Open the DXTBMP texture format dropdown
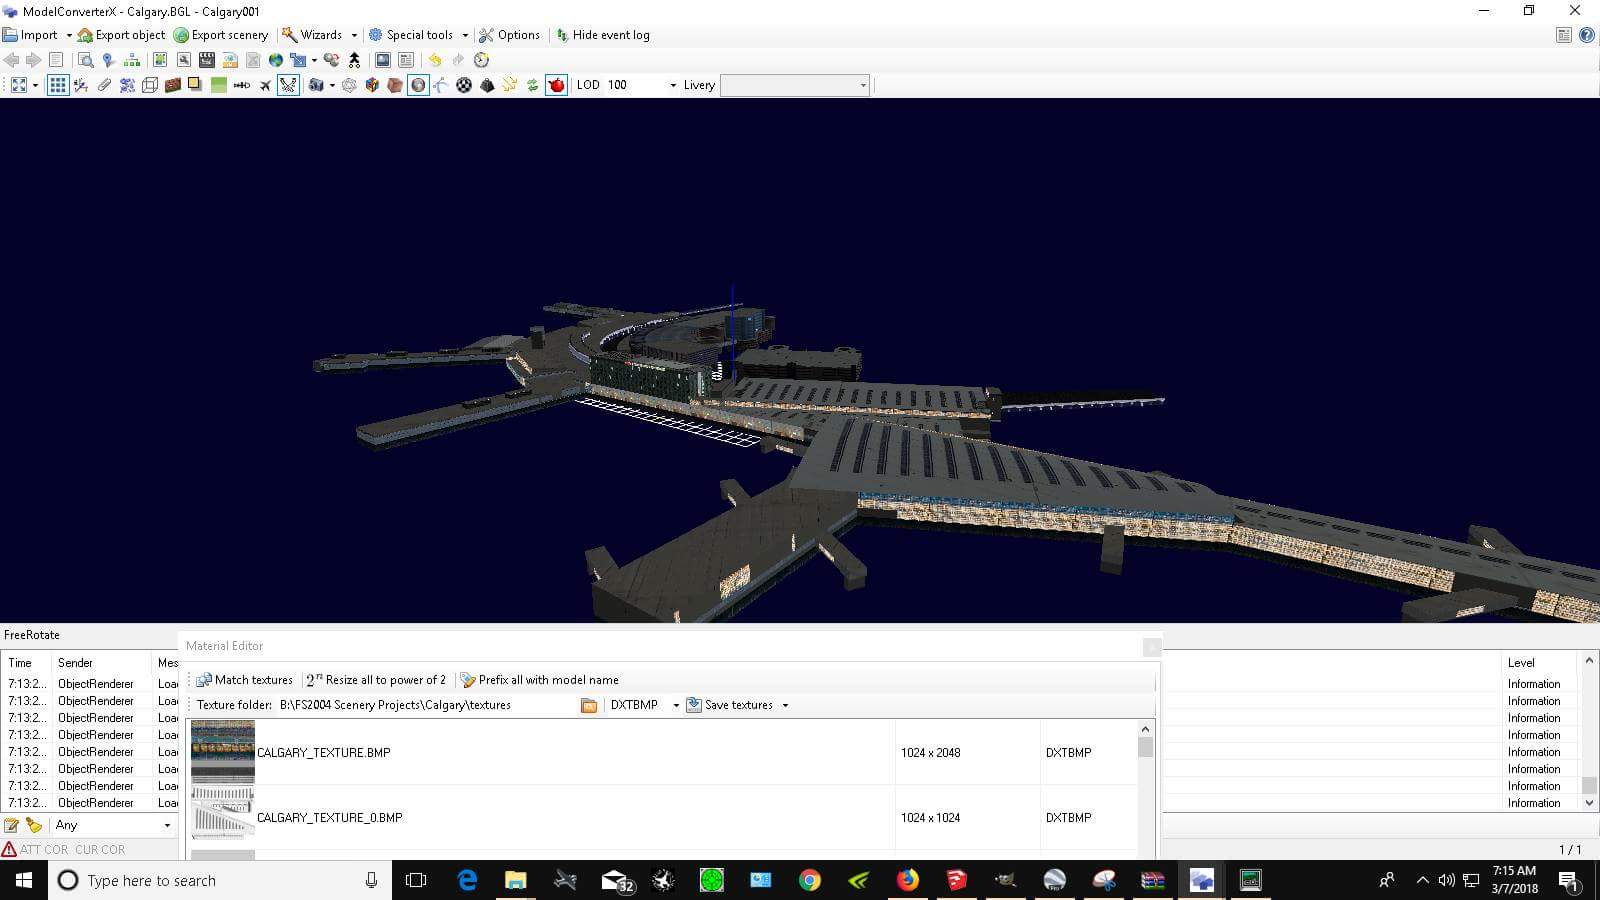 pos(676,705)
